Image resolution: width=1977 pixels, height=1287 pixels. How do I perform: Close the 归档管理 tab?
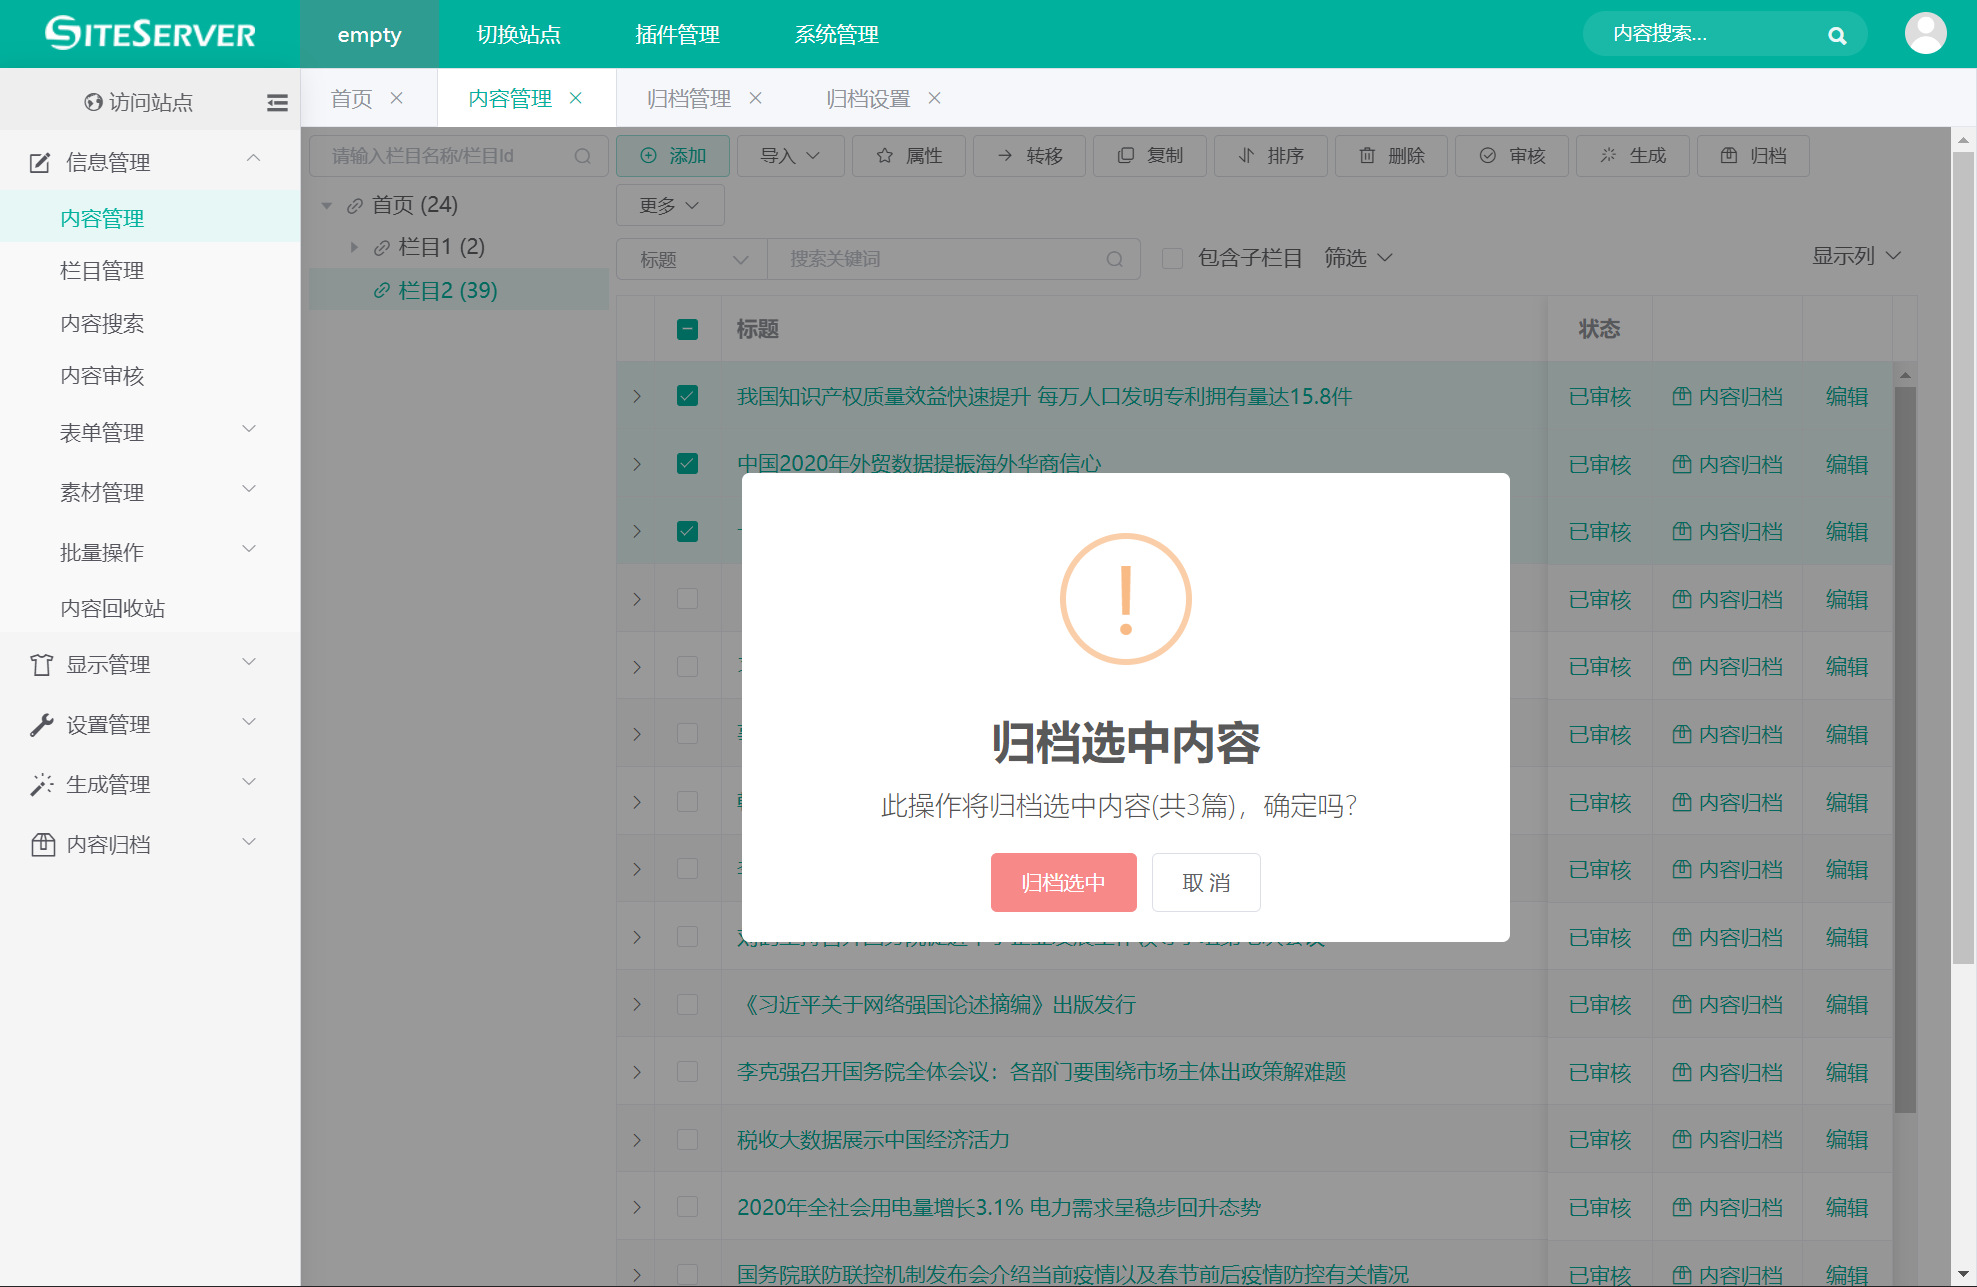[x=756, y=98]
